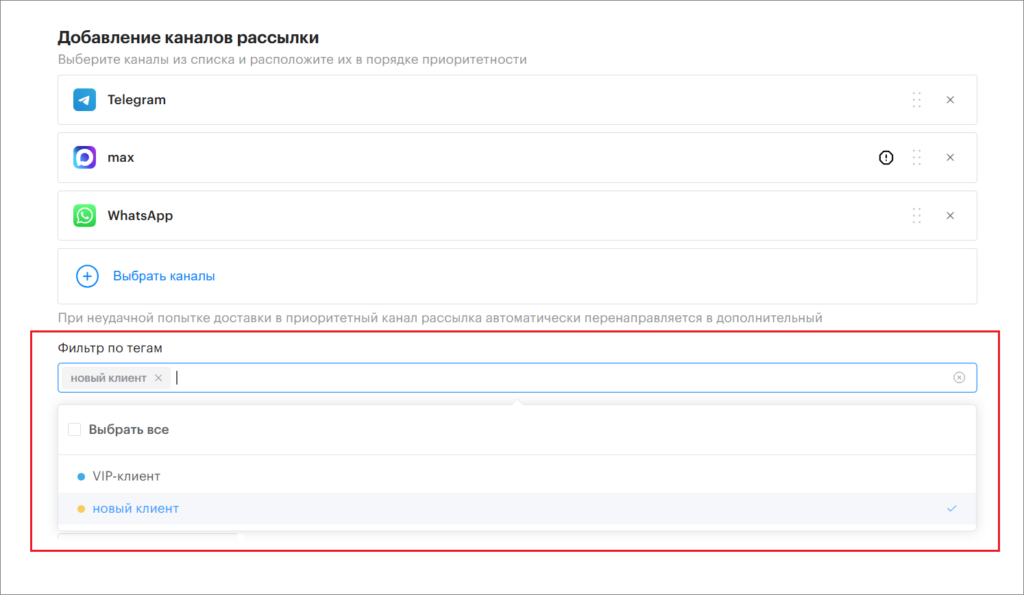Open the warning icon in the max row
1024x595 pixels.
(x=886, y=157)
